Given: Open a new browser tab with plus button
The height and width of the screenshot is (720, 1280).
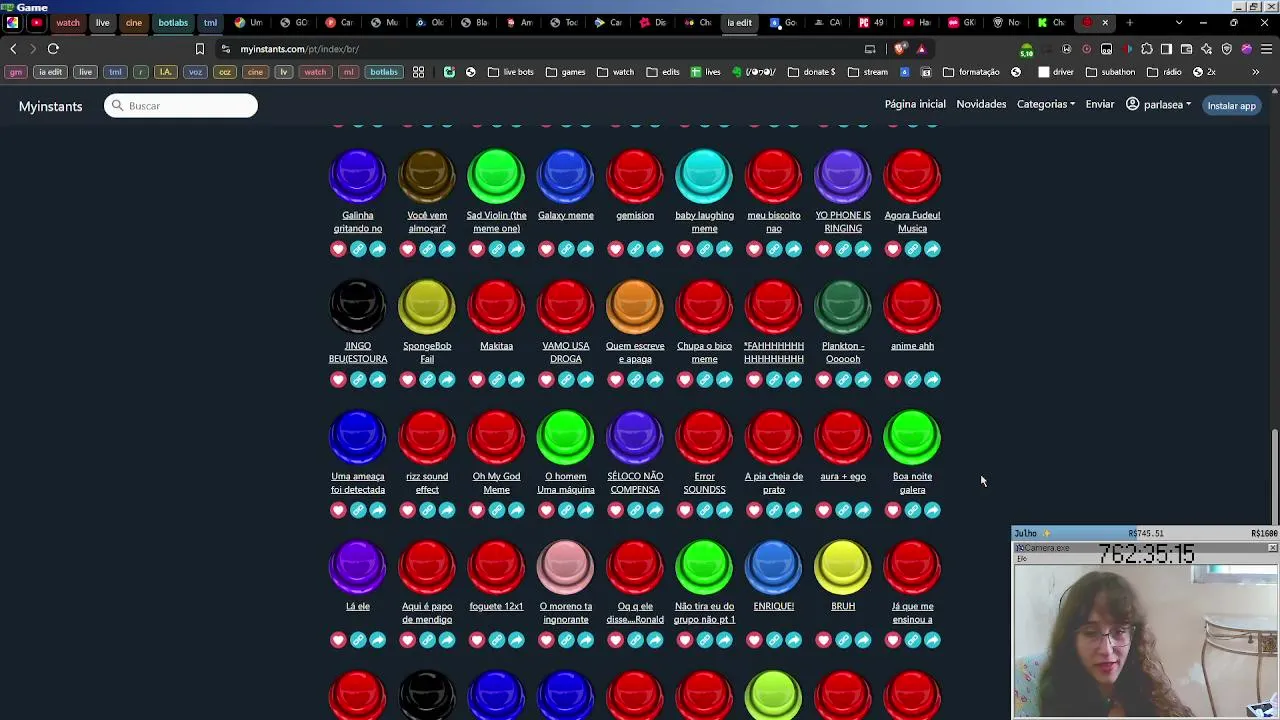Looking at the screenshot, I should click(x=1129, y=22).
